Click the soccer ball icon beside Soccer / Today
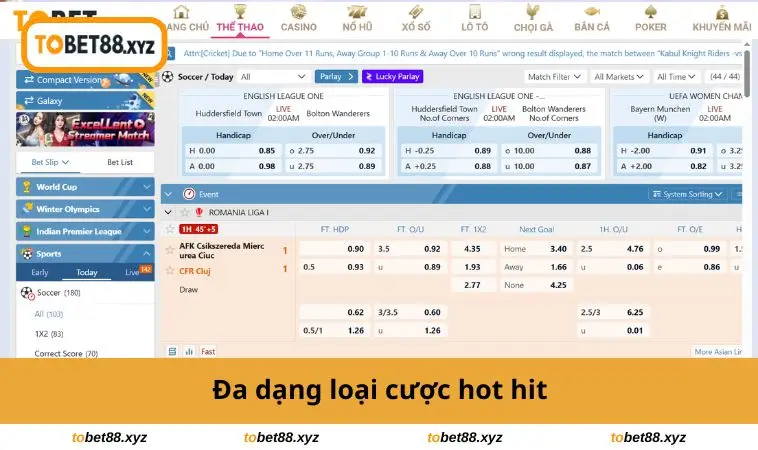758x450 pixels. [168, 76]
